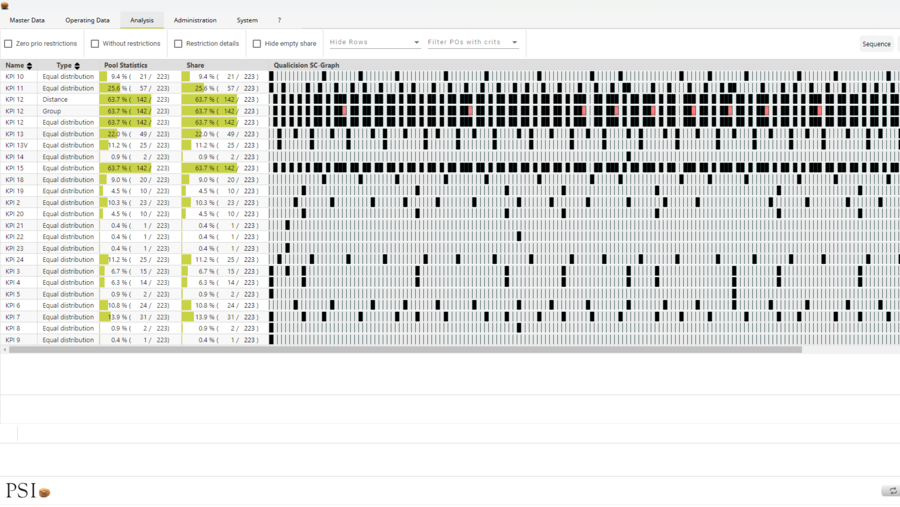
Task: Click the Pool Statistics column header
Action: tap(126, 66)
